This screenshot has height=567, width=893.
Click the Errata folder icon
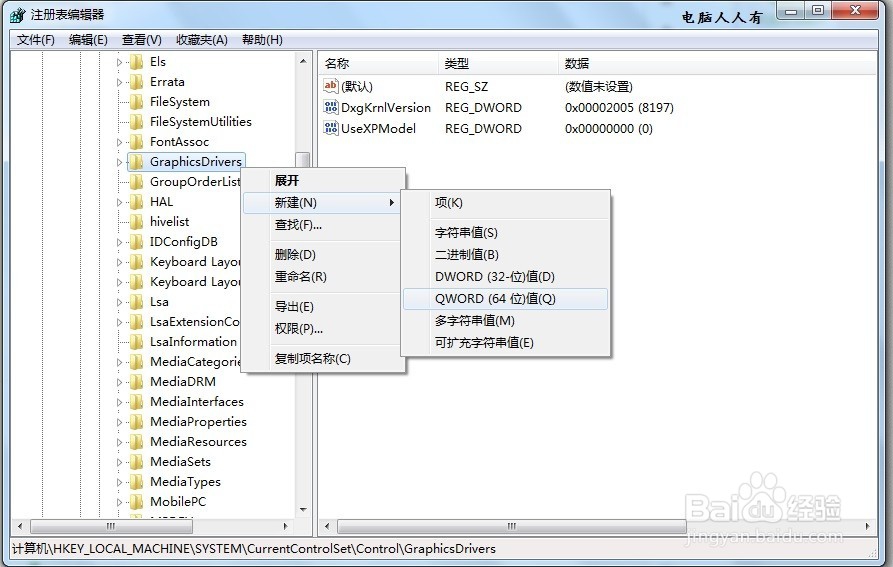pos(136,82)
